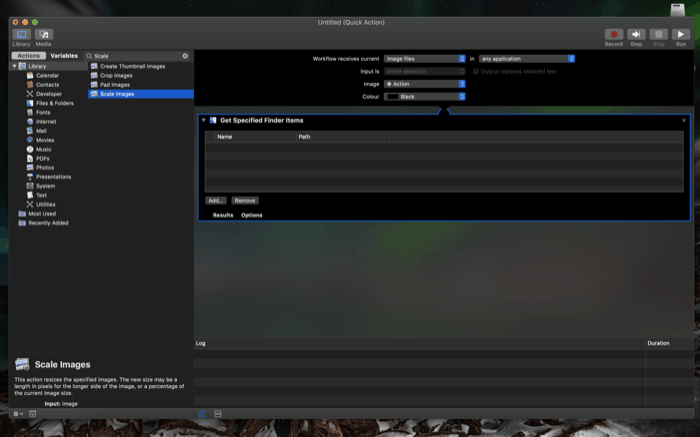Image resolution: width=700 pixels, height=437 pixels.
Task: Select the Calendar library category
Action: pyautogui.click(x=47, y=75)
